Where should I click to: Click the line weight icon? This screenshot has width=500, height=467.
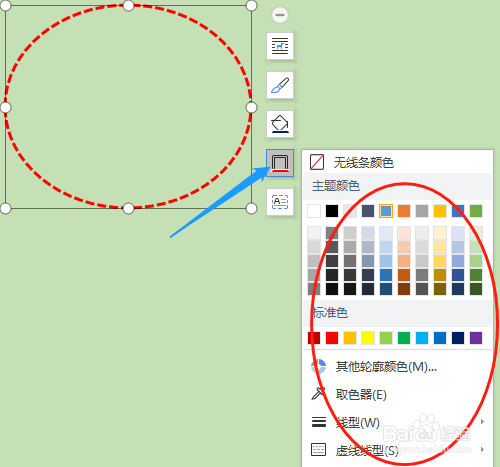tap(319, 422)
